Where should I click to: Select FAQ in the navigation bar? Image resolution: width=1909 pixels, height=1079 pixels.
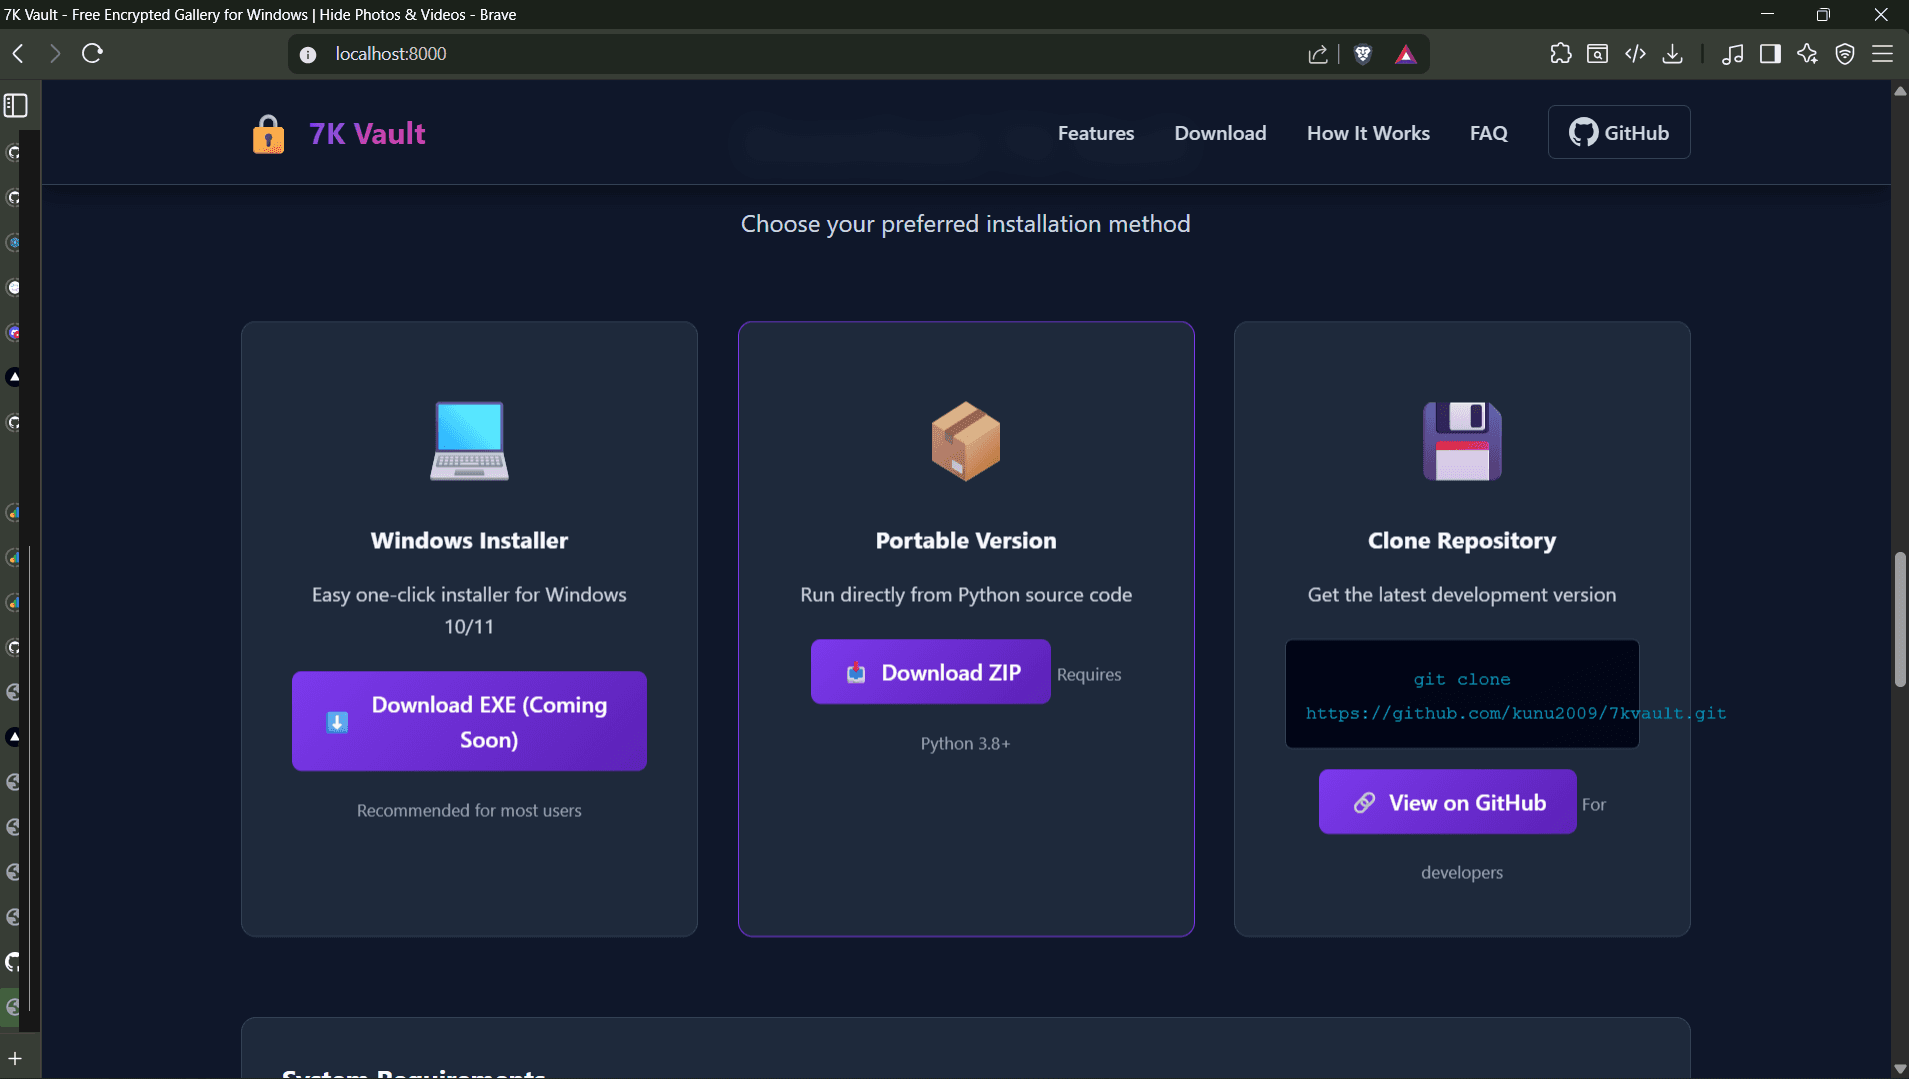[x=1488, y=133]
